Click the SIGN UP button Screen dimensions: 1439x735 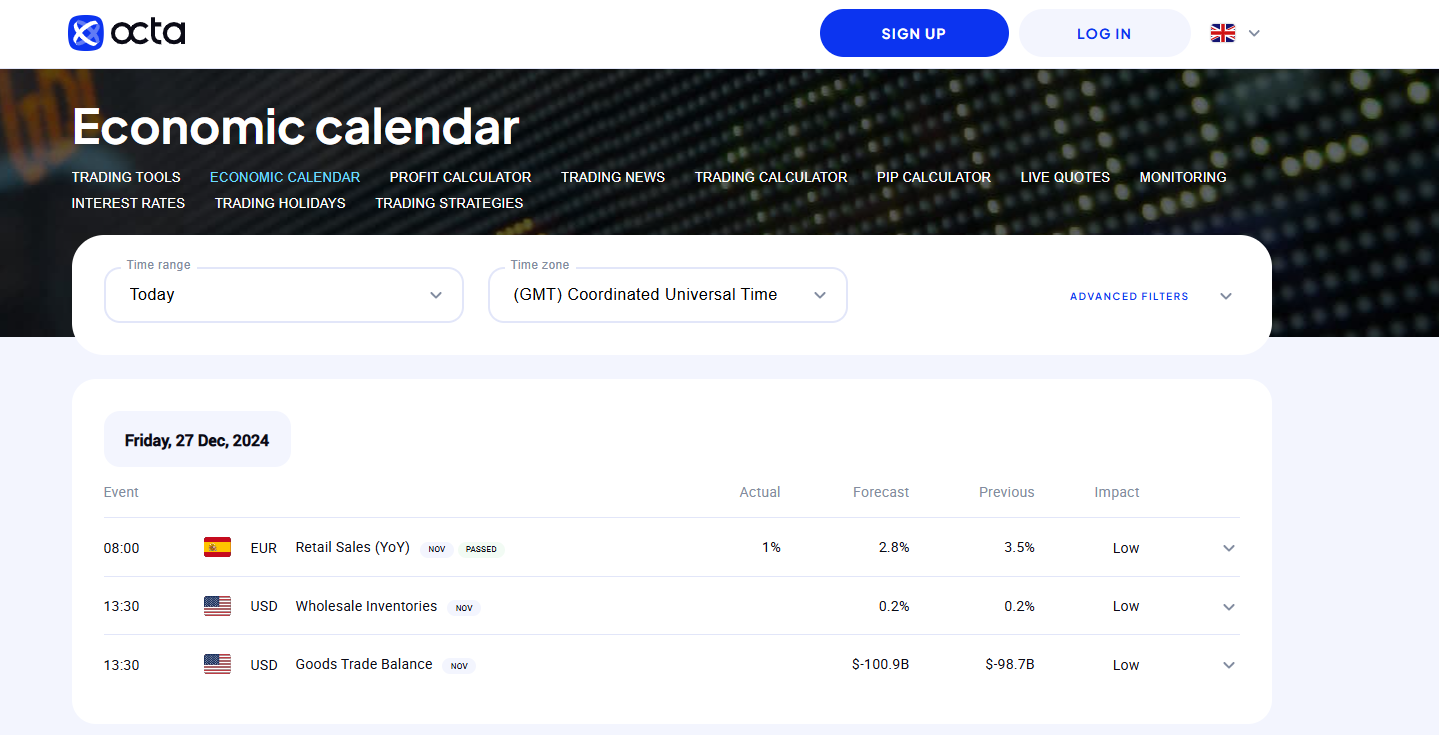point(914,33)
